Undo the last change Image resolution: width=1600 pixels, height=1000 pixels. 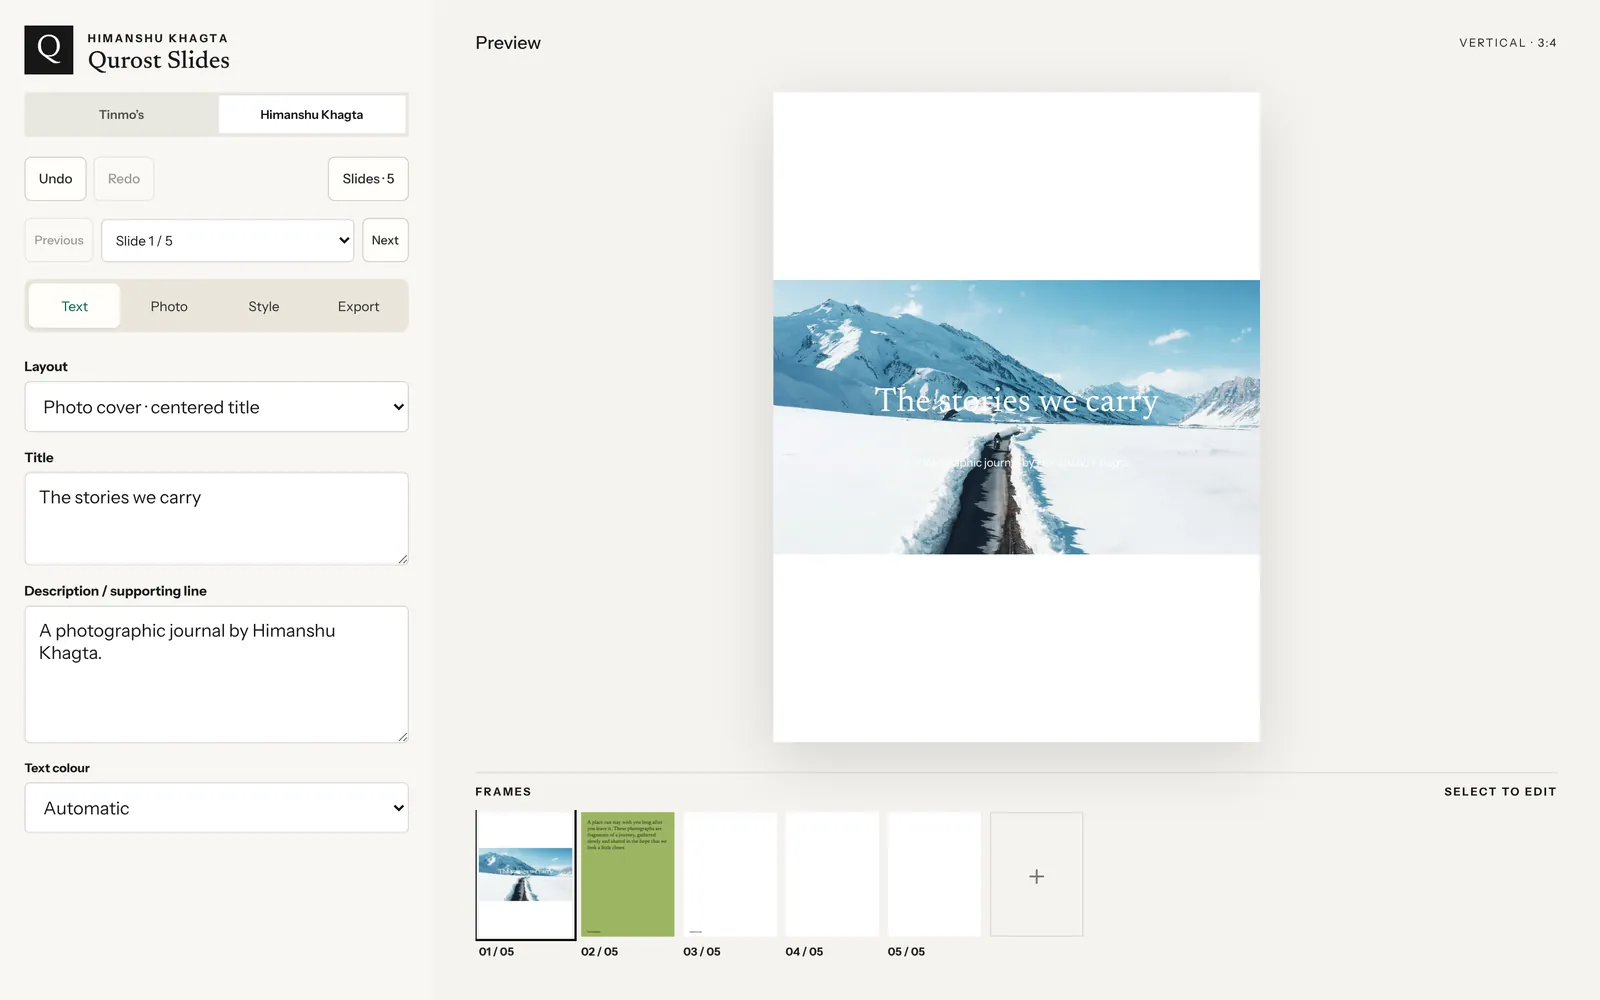pos(56,179)
